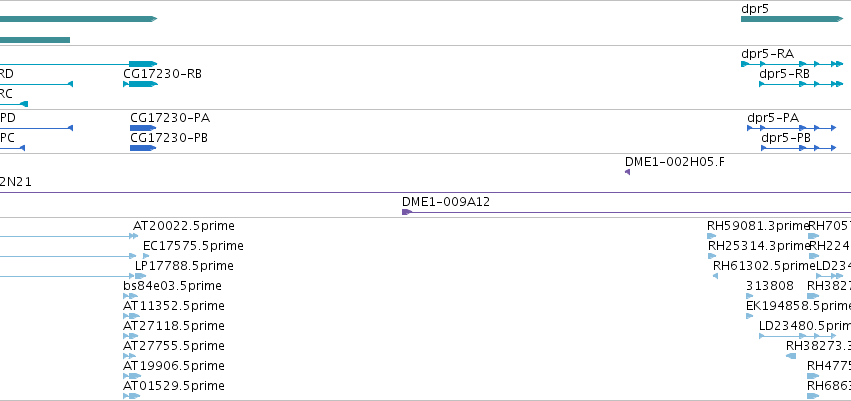
Task: Select the DME1-002H05.F arrow marker
Action: pos(627,172)
